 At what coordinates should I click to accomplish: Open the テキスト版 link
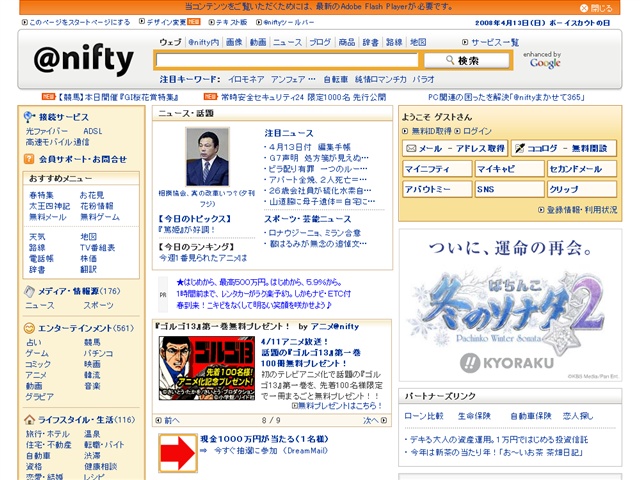tap(231, 22)
